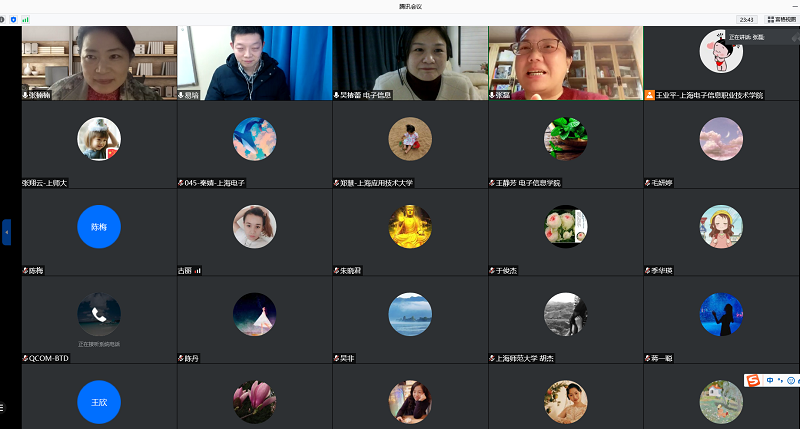The width and height of the screenshot is (800, 429).
Task: Click the green plant avatar of 王静芳
Action: [x=566, y=139]
